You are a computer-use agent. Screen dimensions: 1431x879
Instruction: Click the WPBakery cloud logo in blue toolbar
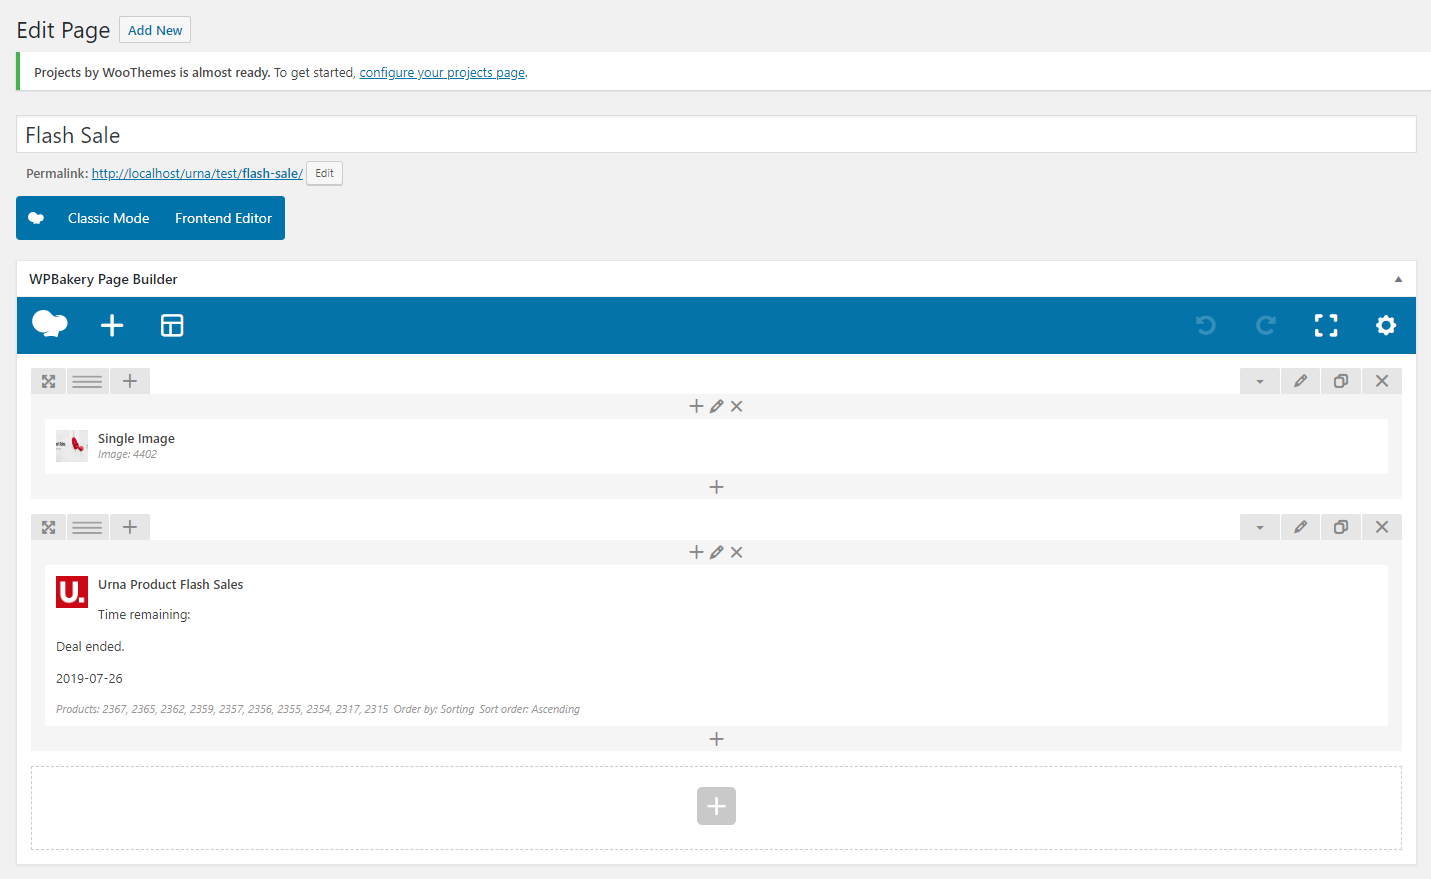[50, 324]
